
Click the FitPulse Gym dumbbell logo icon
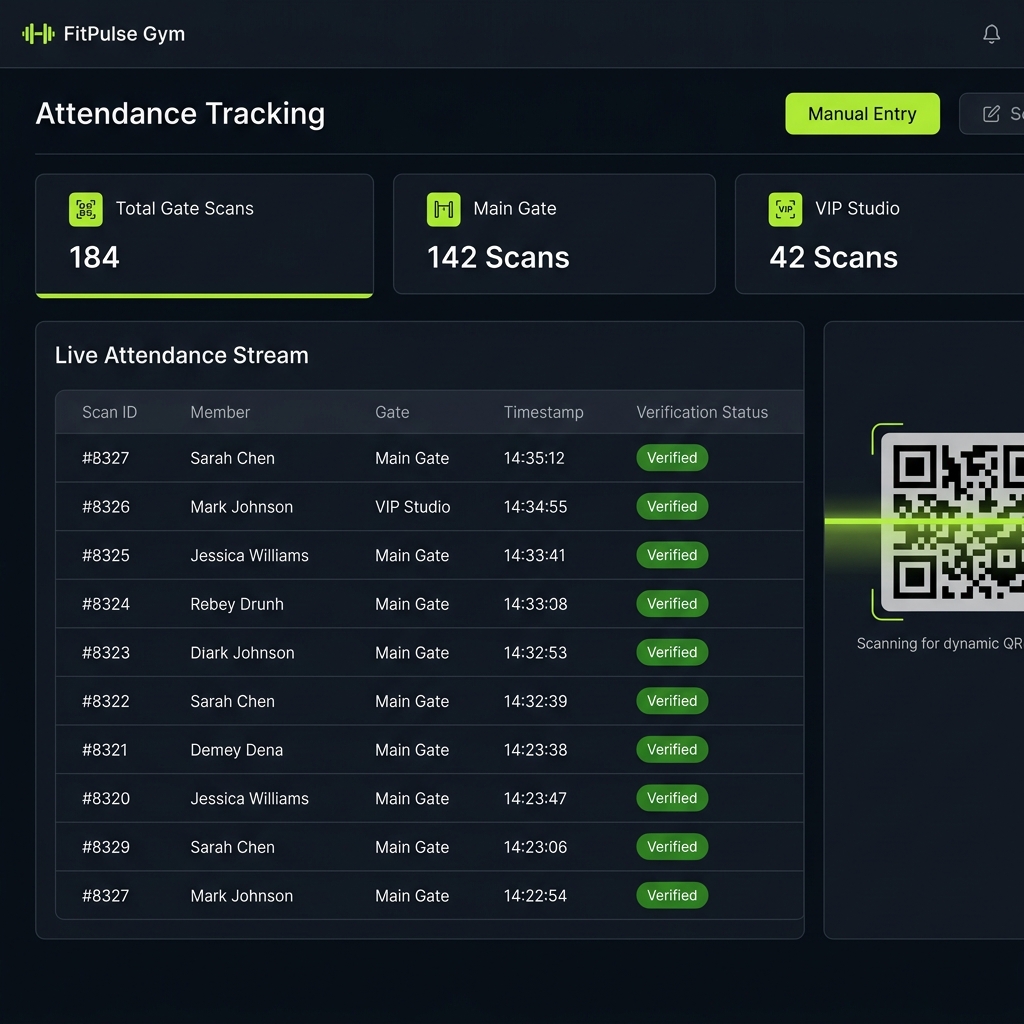39,33
